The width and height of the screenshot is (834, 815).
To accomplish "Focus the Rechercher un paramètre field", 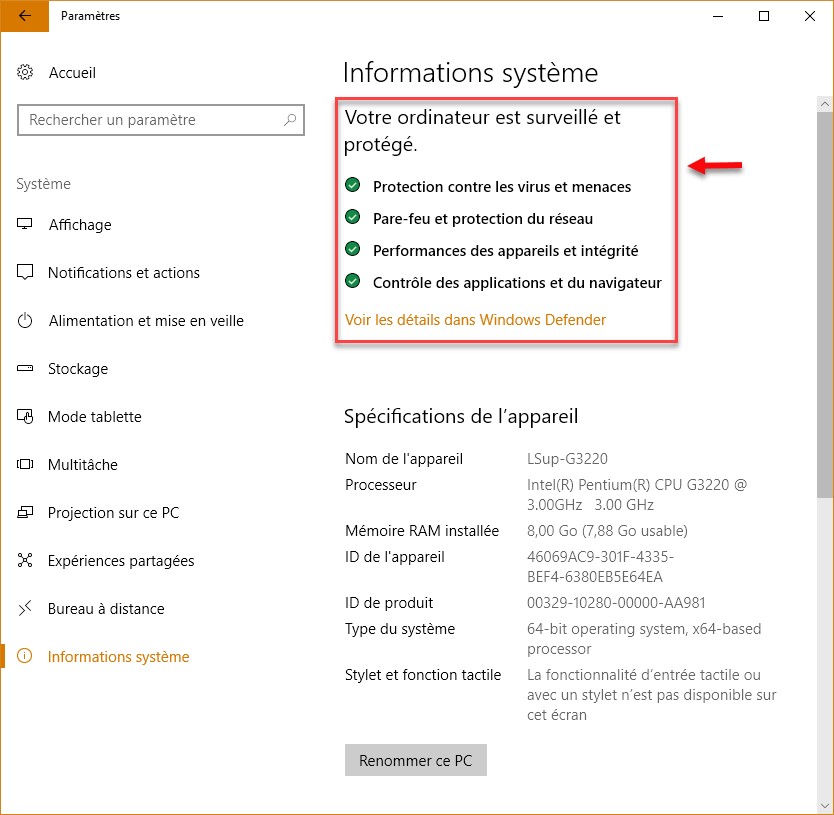I will point(150,120).
